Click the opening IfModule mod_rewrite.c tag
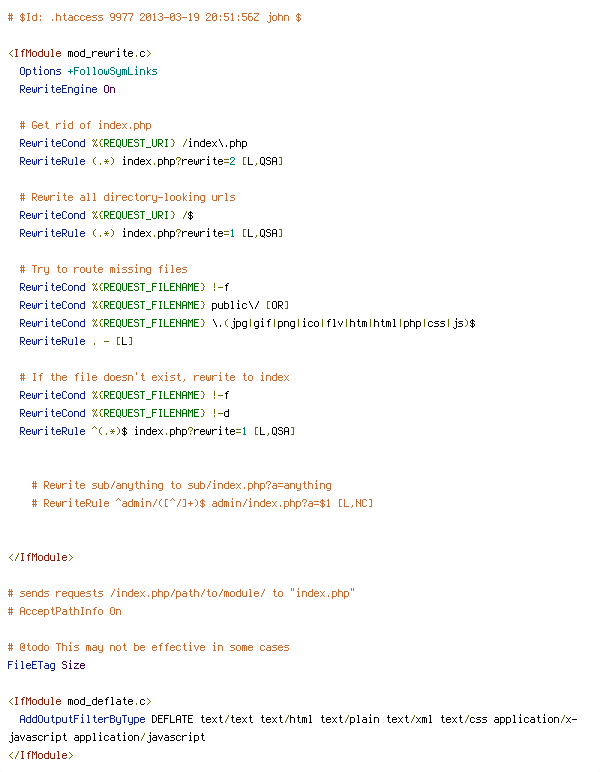600x772 pixels. point(79,53)
